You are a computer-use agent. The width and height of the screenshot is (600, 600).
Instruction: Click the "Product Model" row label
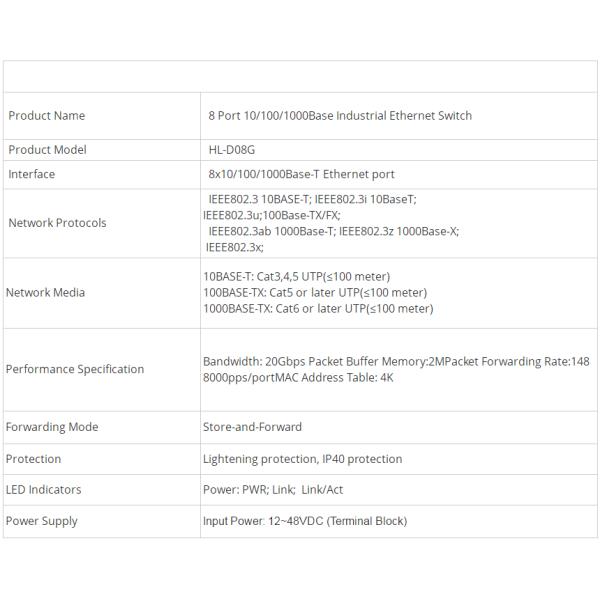[x=48, y=150]
